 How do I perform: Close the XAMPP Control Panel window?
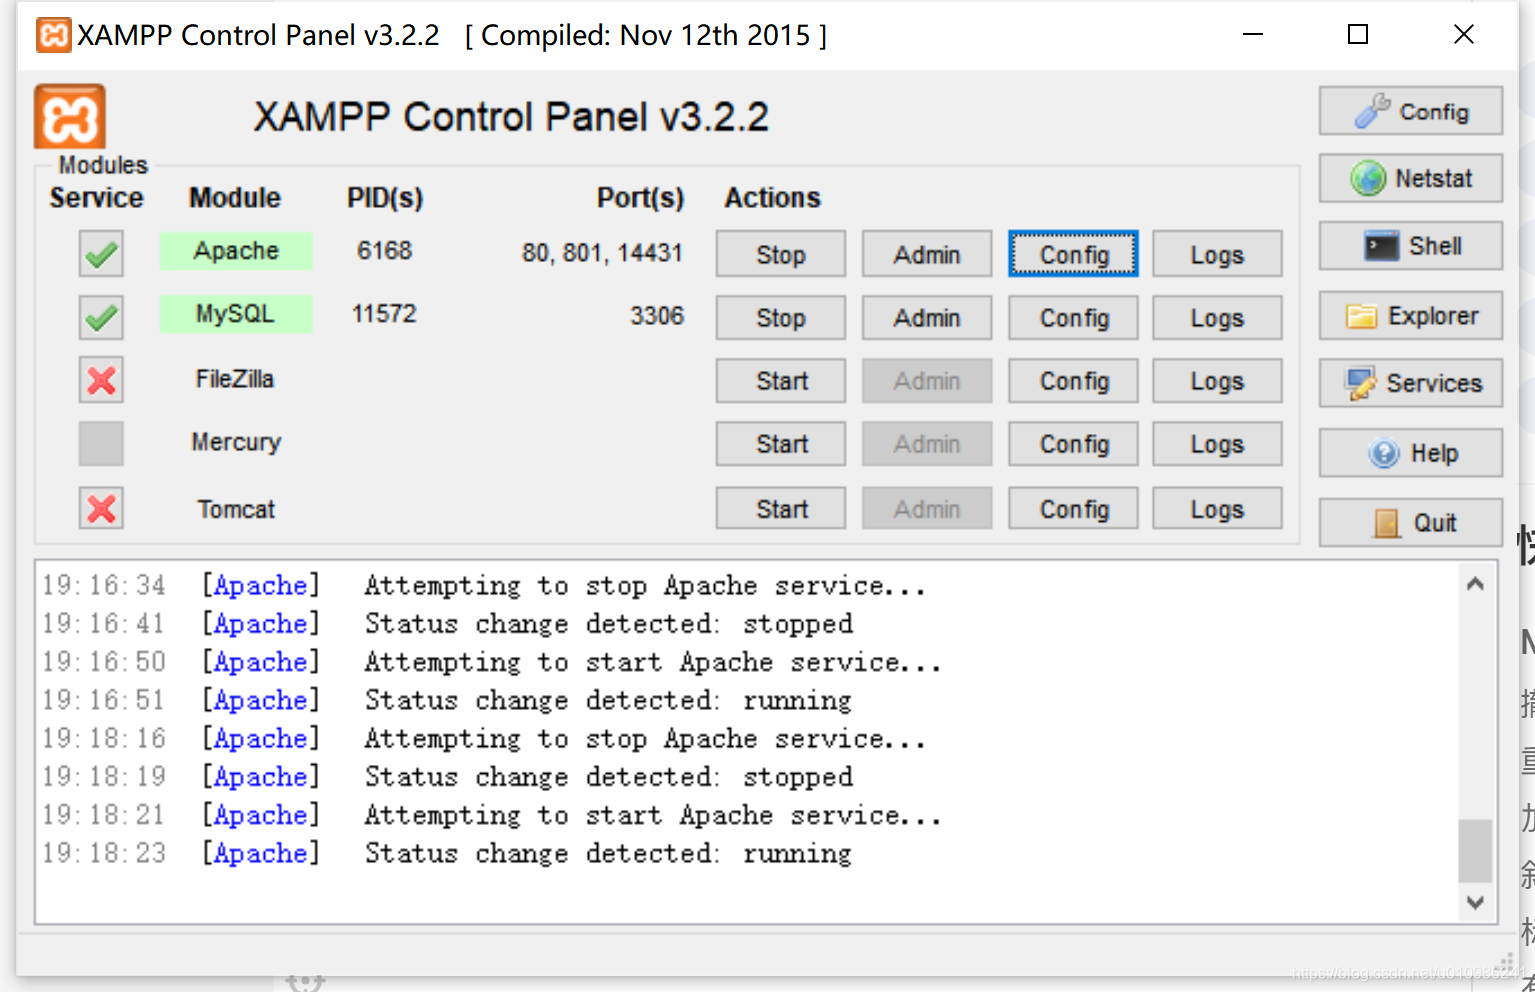[1464, 35]
